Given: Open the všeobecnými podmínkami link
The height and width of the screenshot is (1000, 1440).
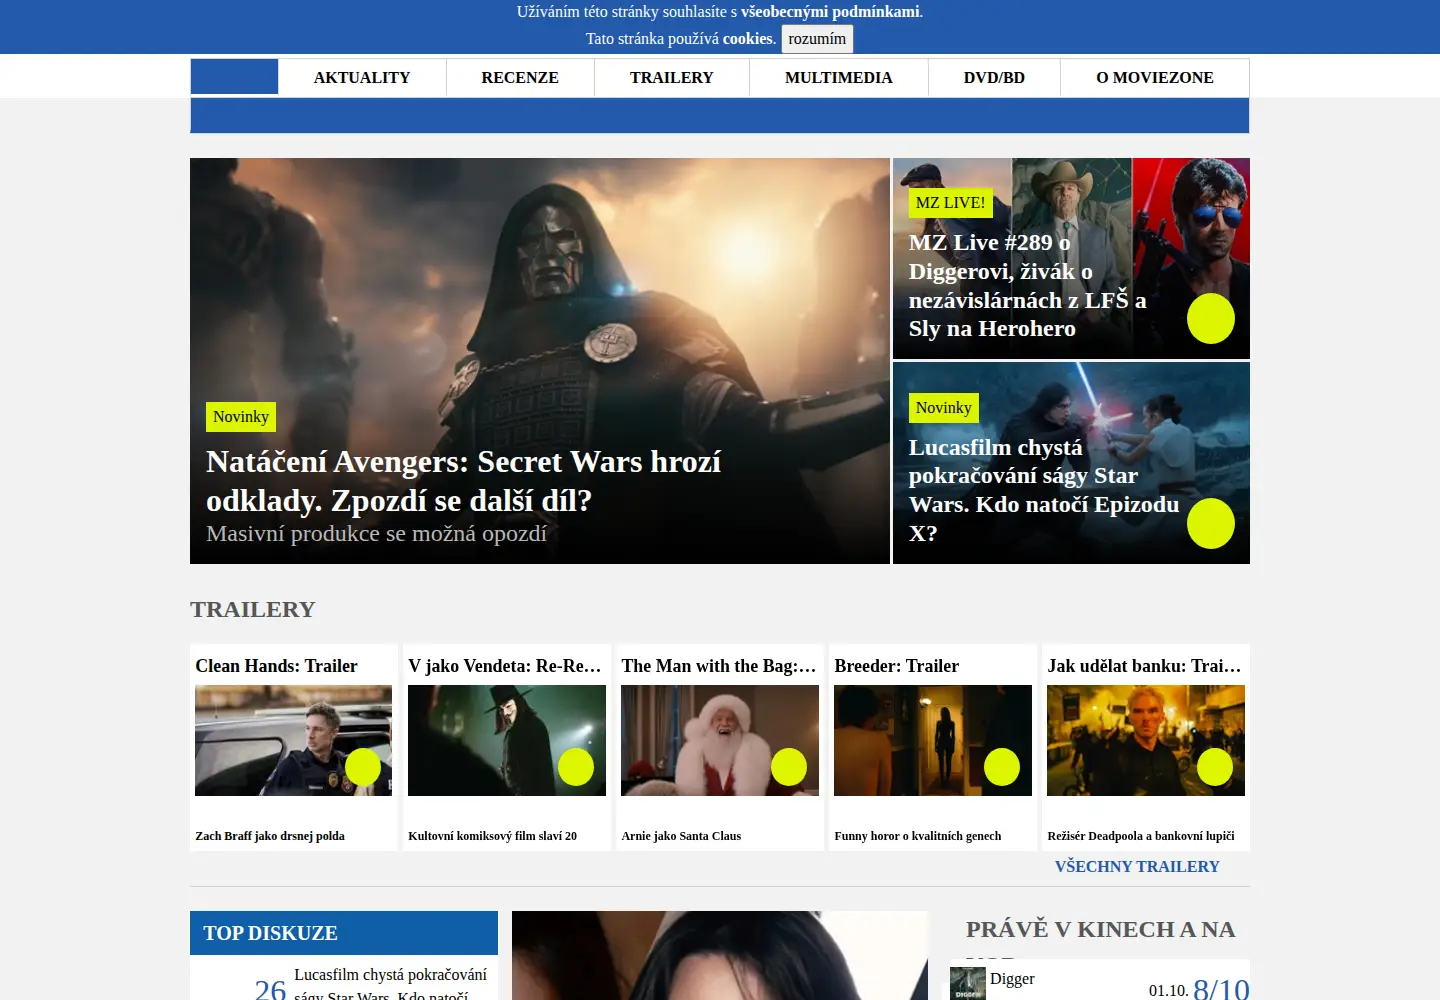Looking at the screenshot, I should (830, 12).
